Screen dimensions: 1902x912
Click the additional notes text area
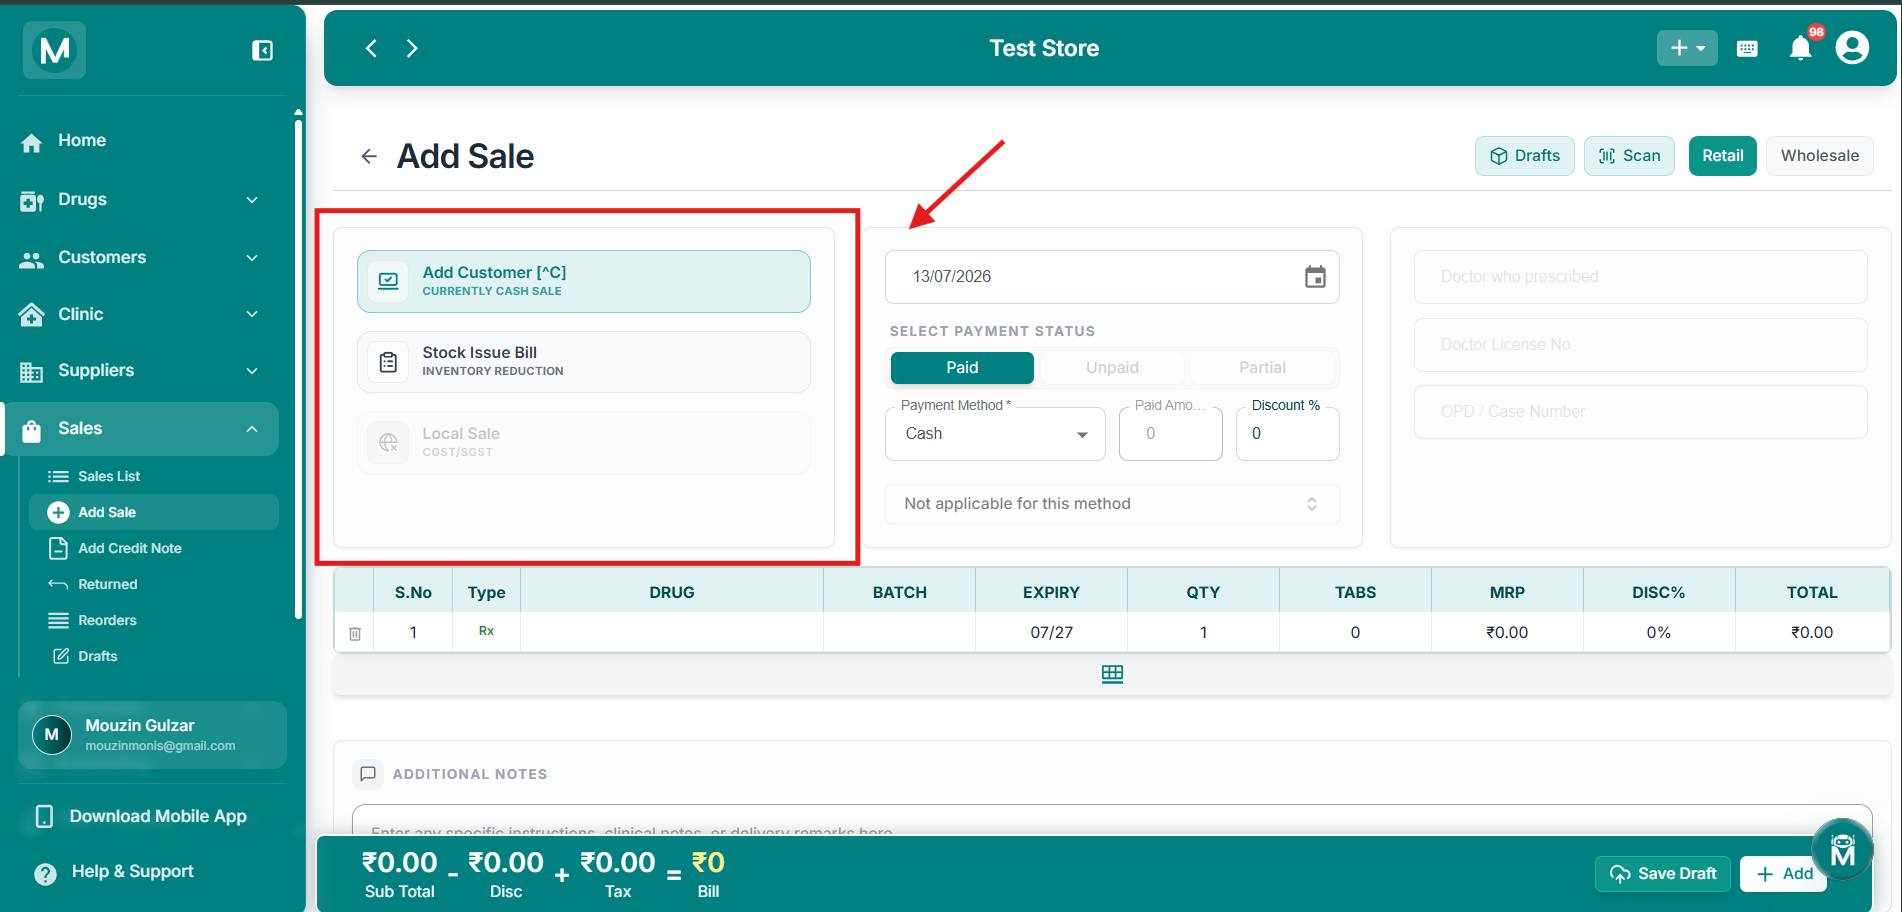1112,821
